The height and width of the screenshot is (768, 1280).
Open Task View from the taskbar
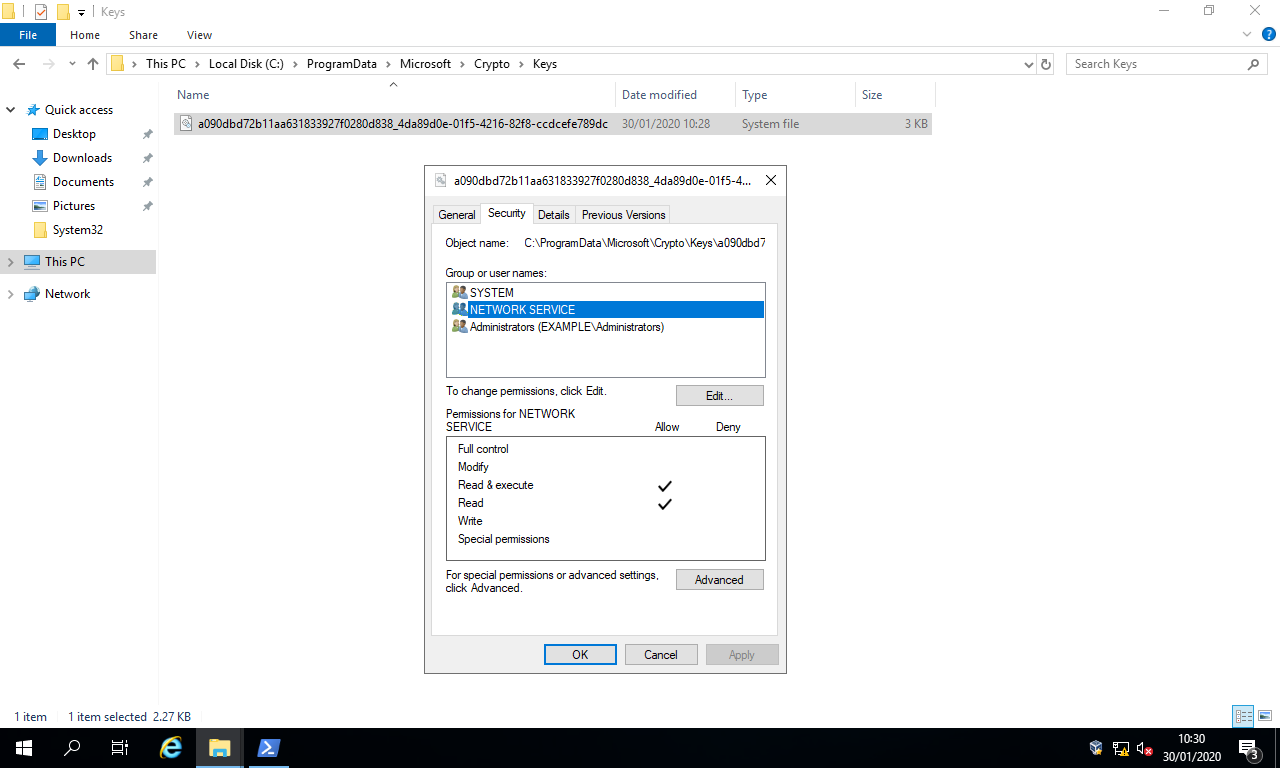119,747
